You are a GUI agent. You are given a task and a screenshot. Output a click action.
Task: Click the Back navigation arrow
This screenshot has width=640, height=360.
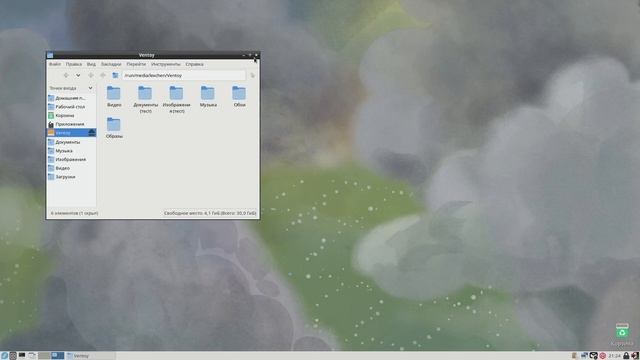pos(66,76)
